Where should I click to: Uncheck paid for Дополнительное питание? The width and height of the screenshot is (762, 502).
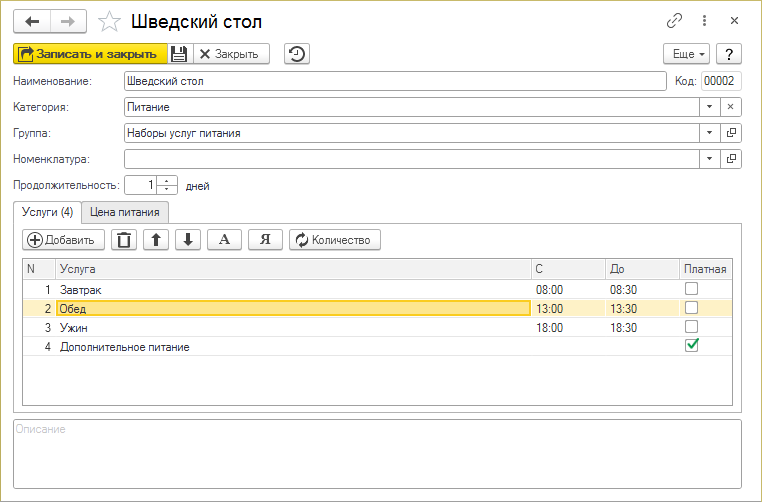tap(691, 346)
